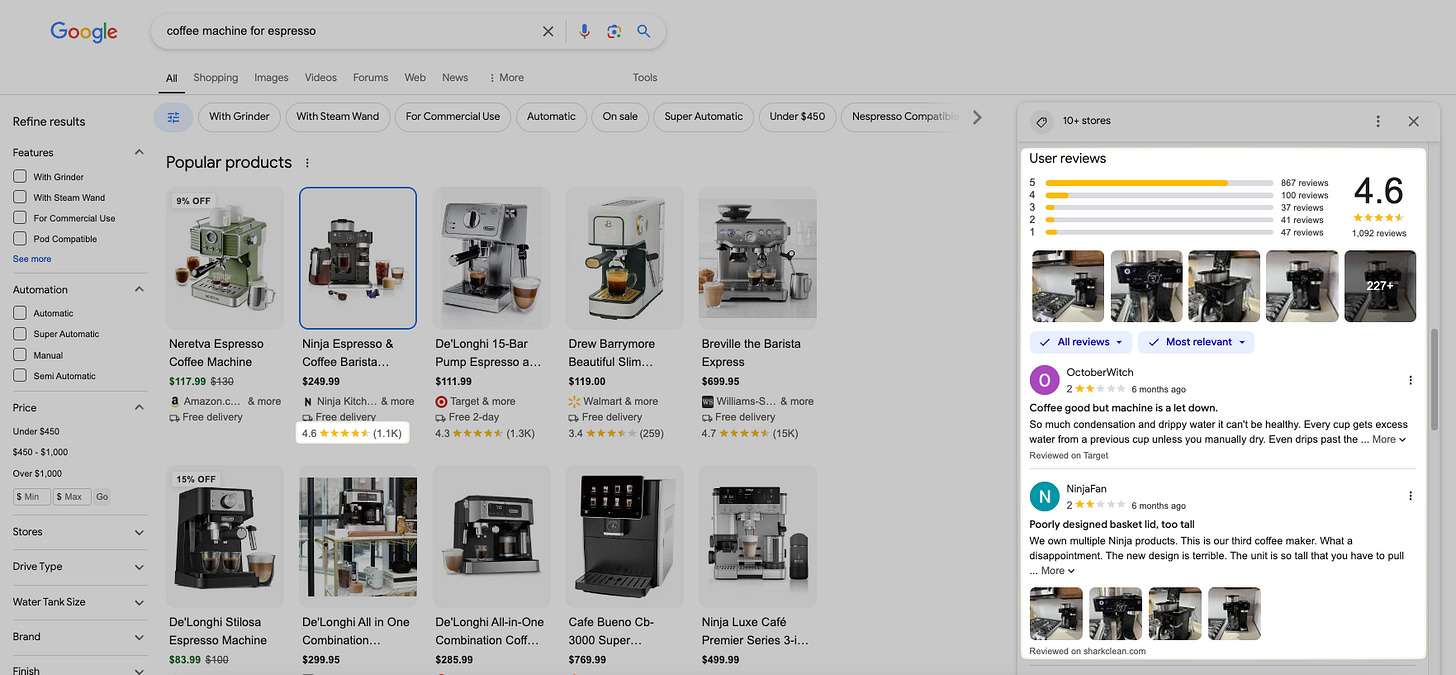This screenshot has width=1456, height=675.
Task: Close the product side panel
Action: [1413, 121]
